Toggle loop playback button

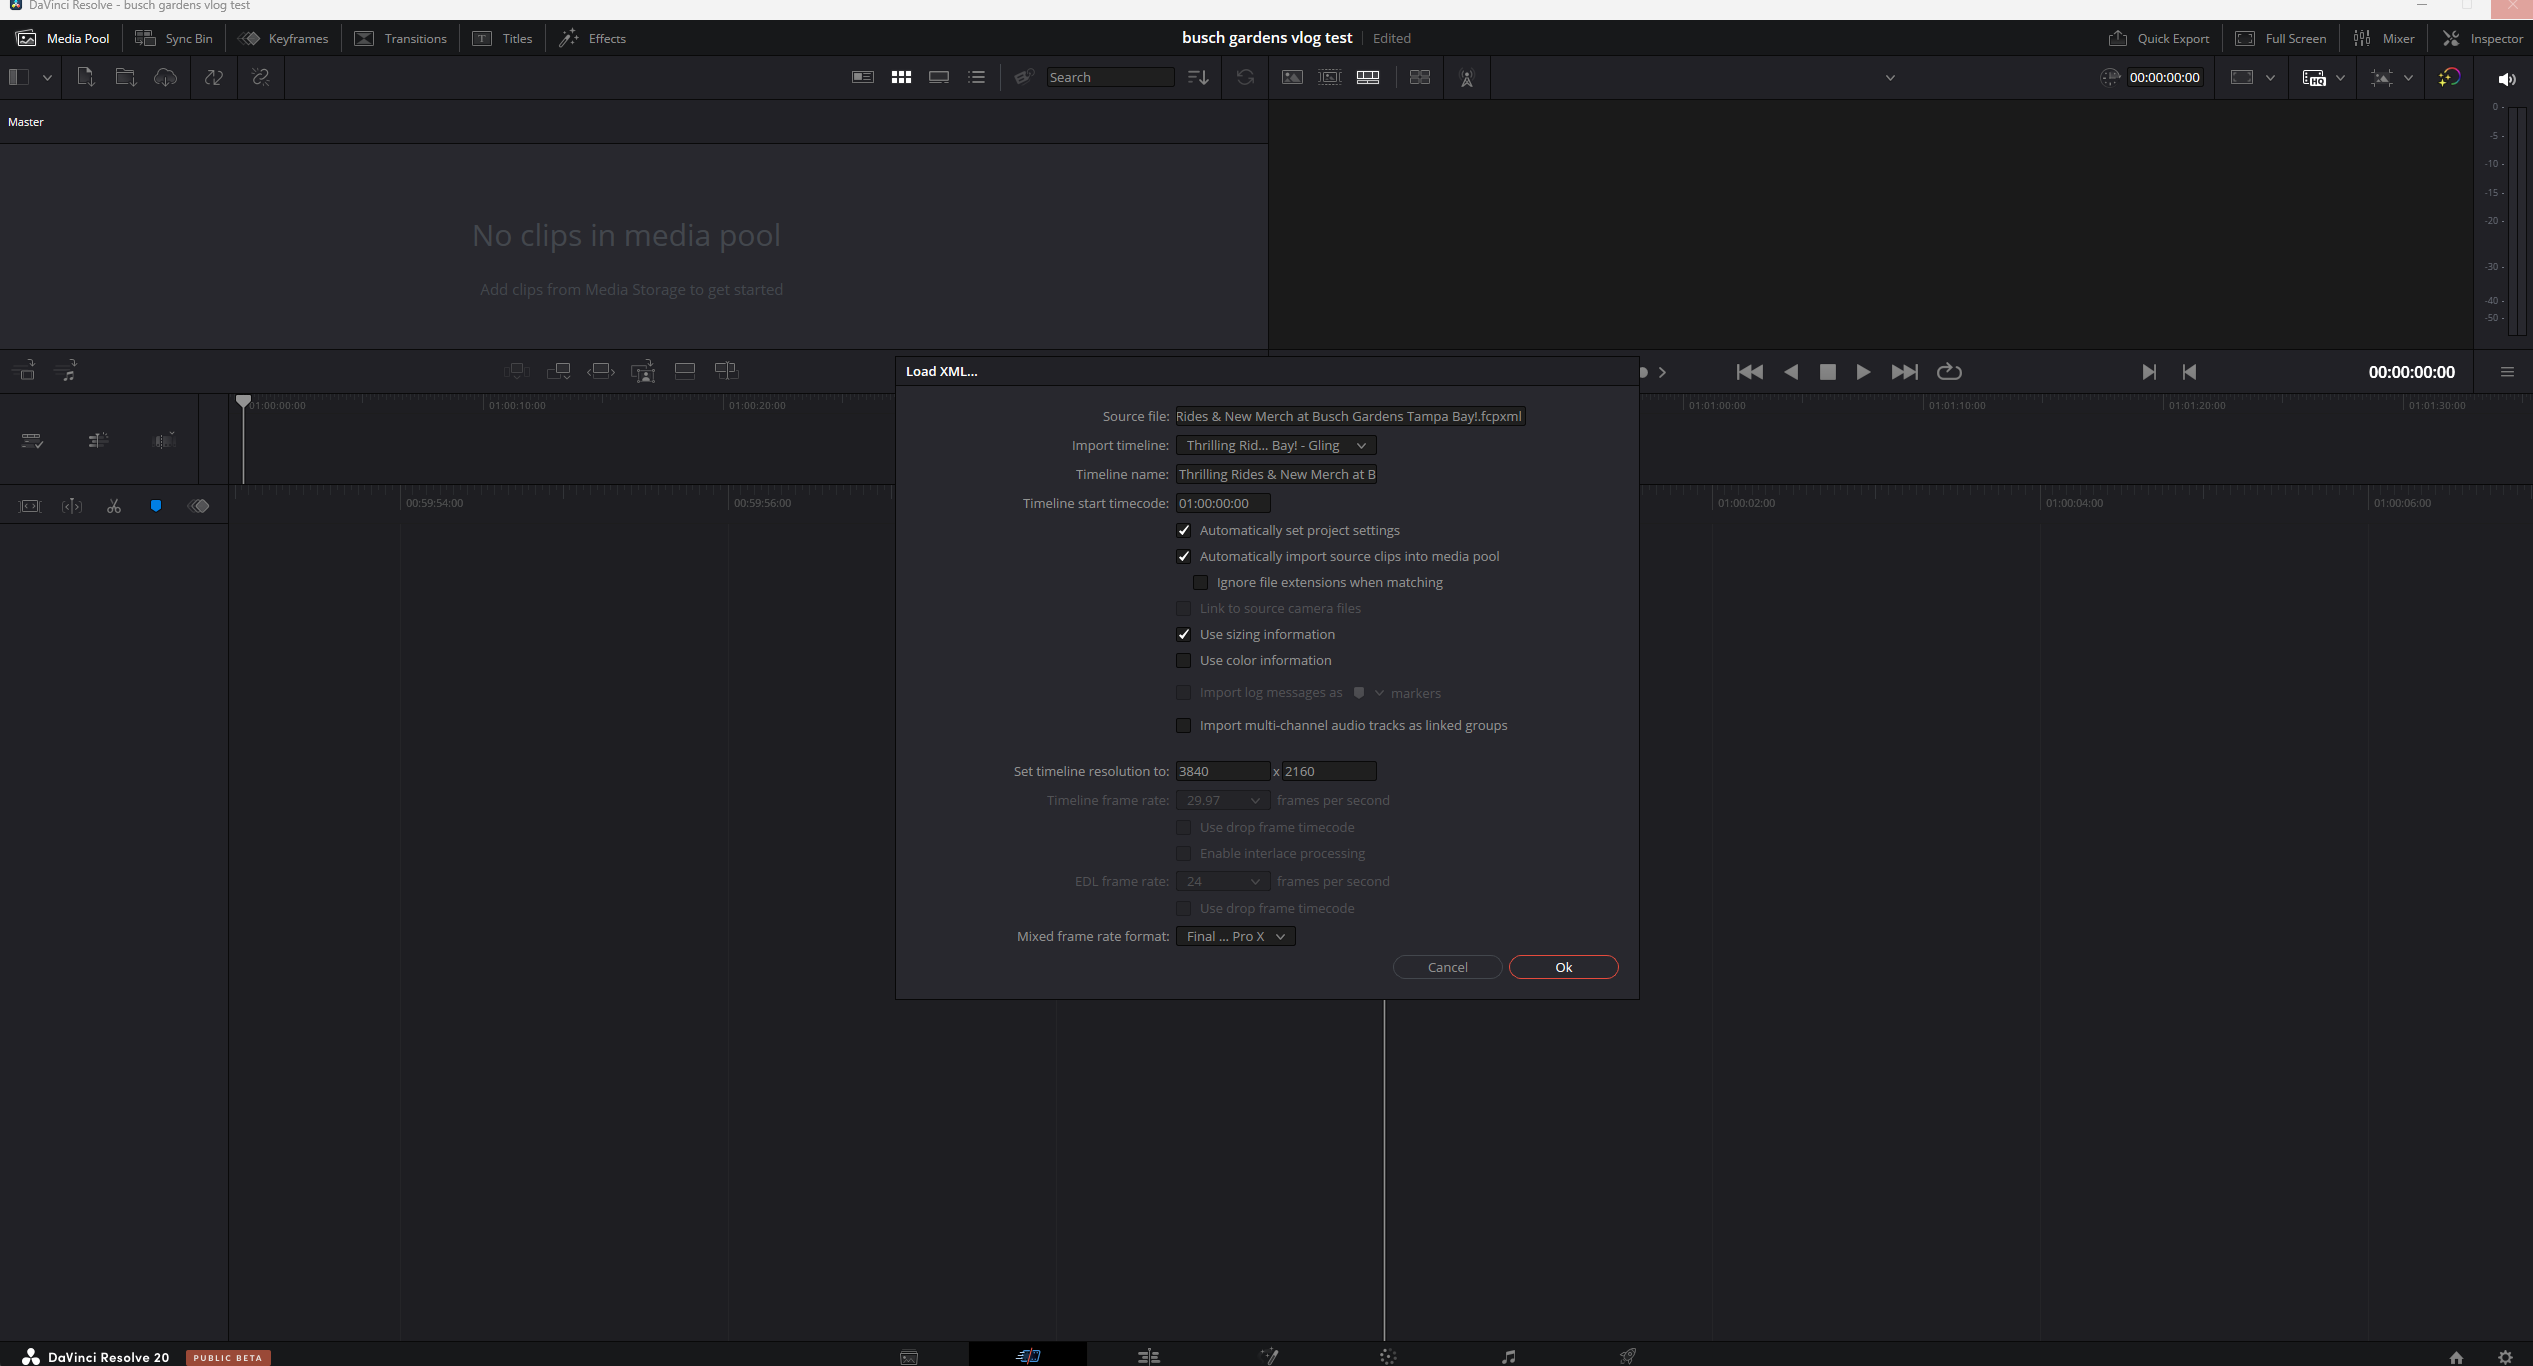[1949, 372]
